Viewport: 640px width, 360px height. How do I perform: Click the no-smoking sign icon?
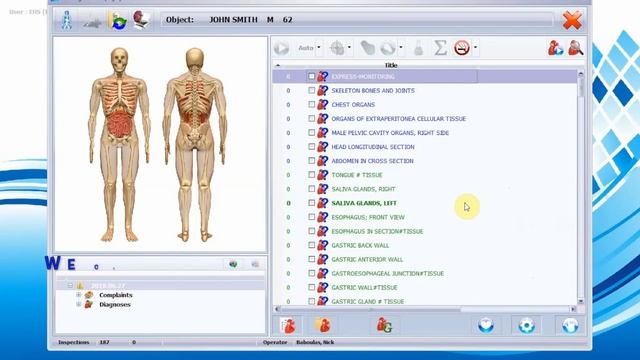[462, 48]
